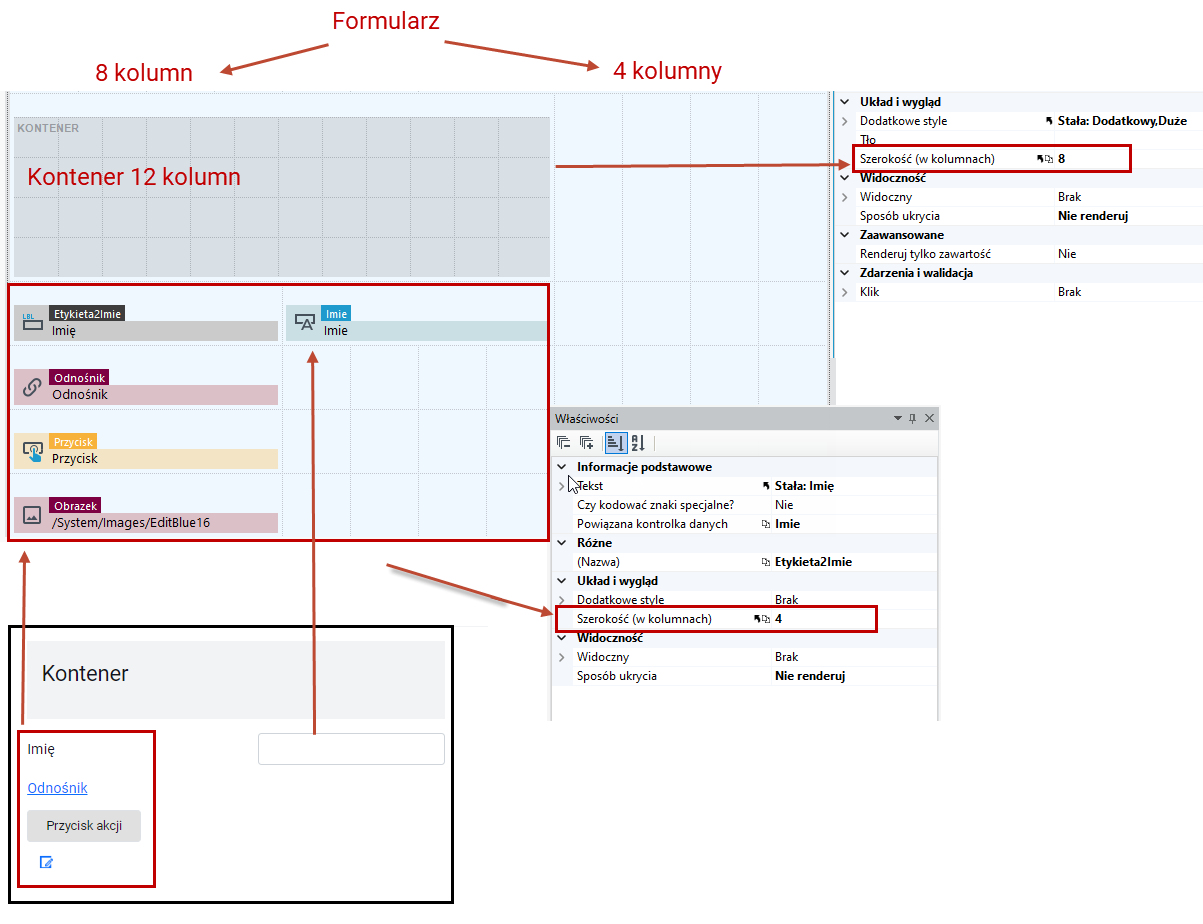Collapse the Zdarzenia i walidacja section
Viewport: 1203px width, 924px height.
845,273
